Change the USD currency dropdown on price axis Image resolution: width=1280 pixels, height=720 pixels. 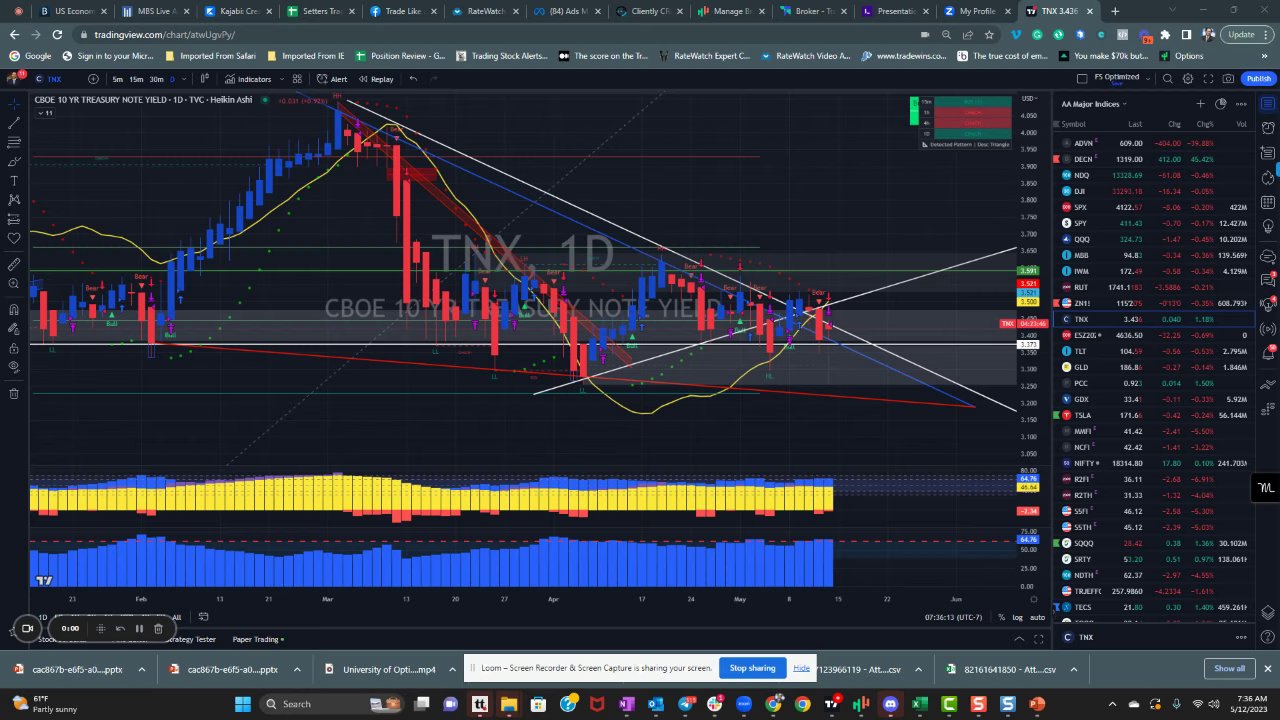coord(1029,98)
